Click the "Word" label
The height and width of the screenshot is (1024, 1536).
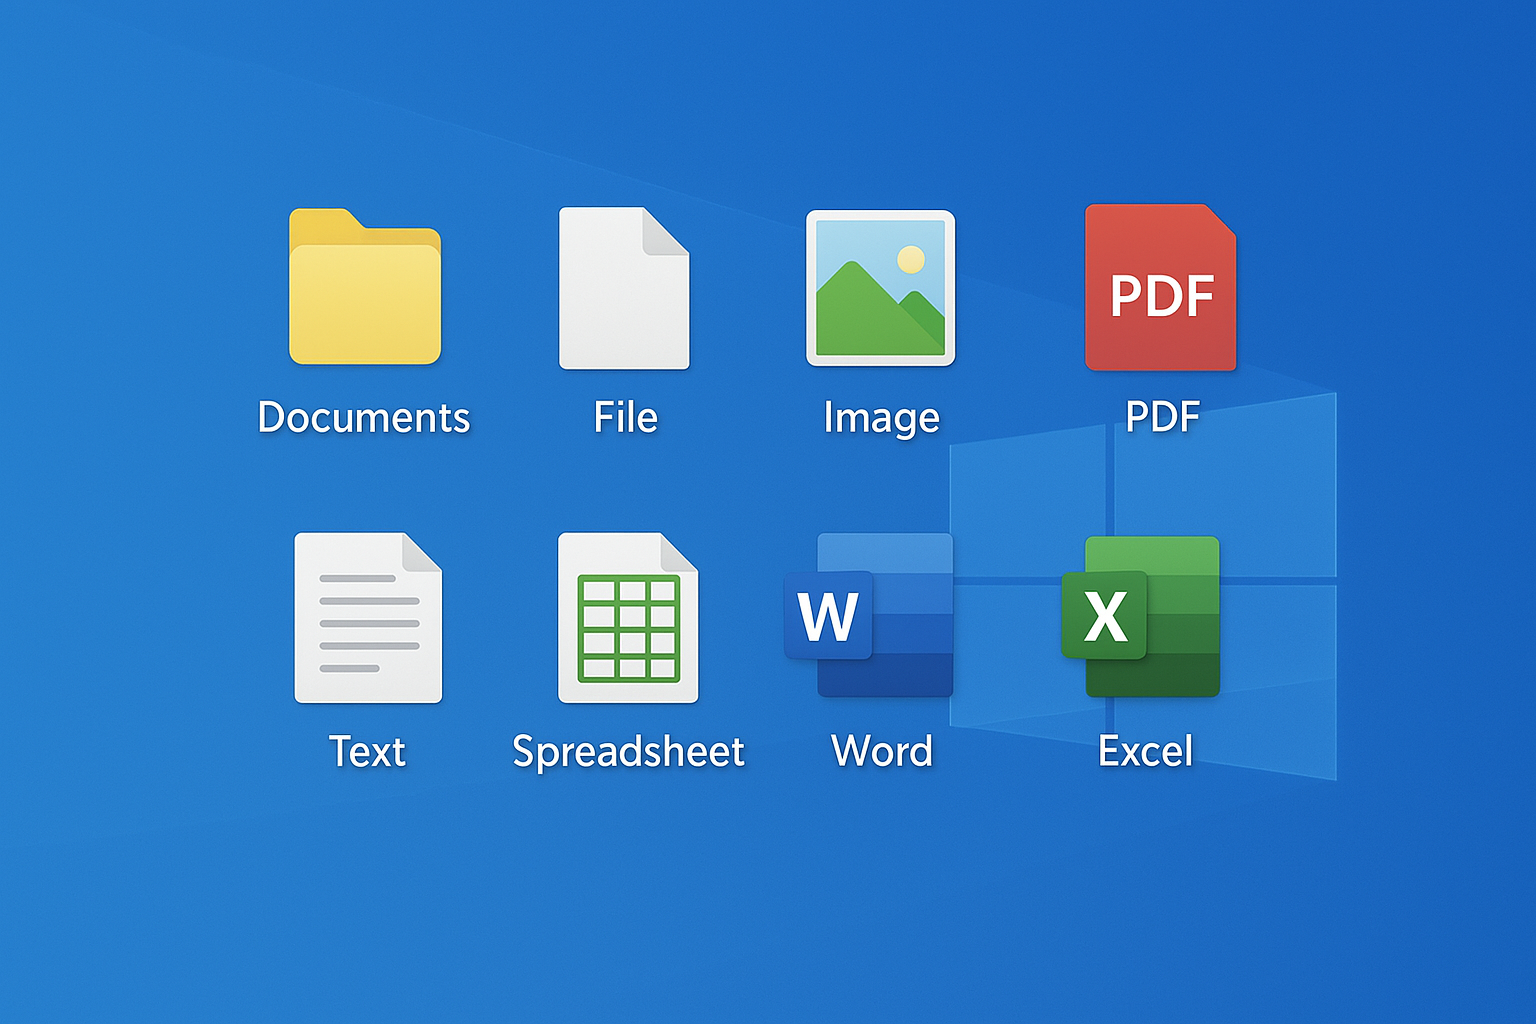(882, 751)
